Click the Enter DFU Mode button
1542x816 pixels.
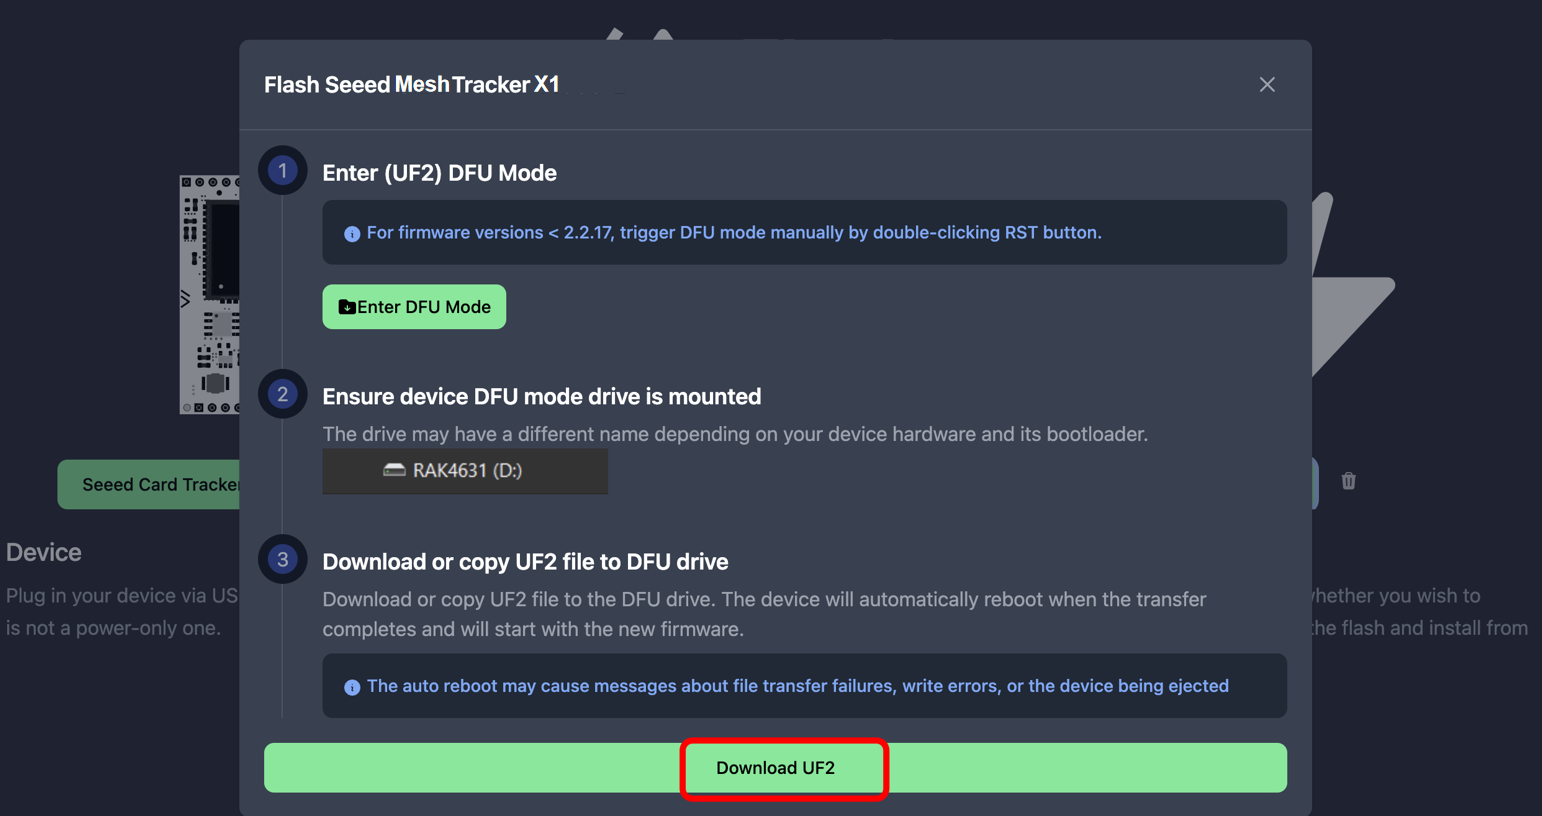[x=414, y=307]
